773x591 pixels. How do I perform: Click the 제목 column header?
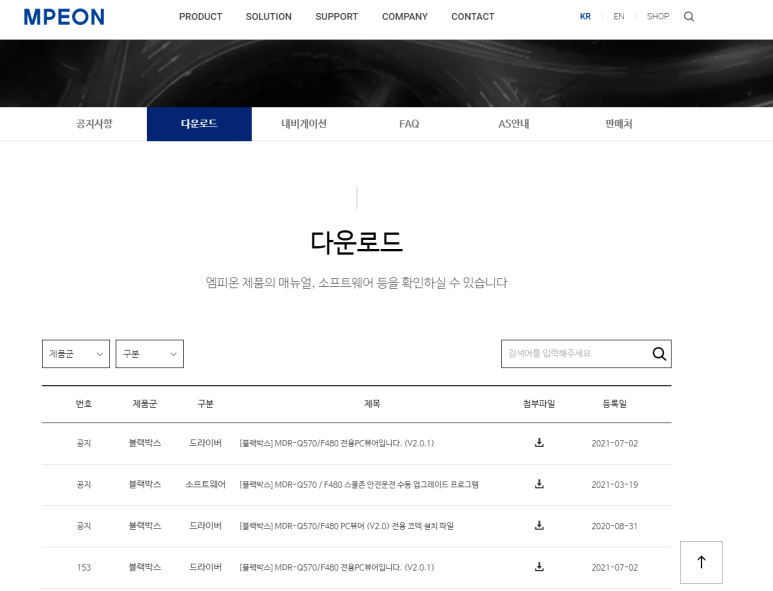[x=372, y=404]
